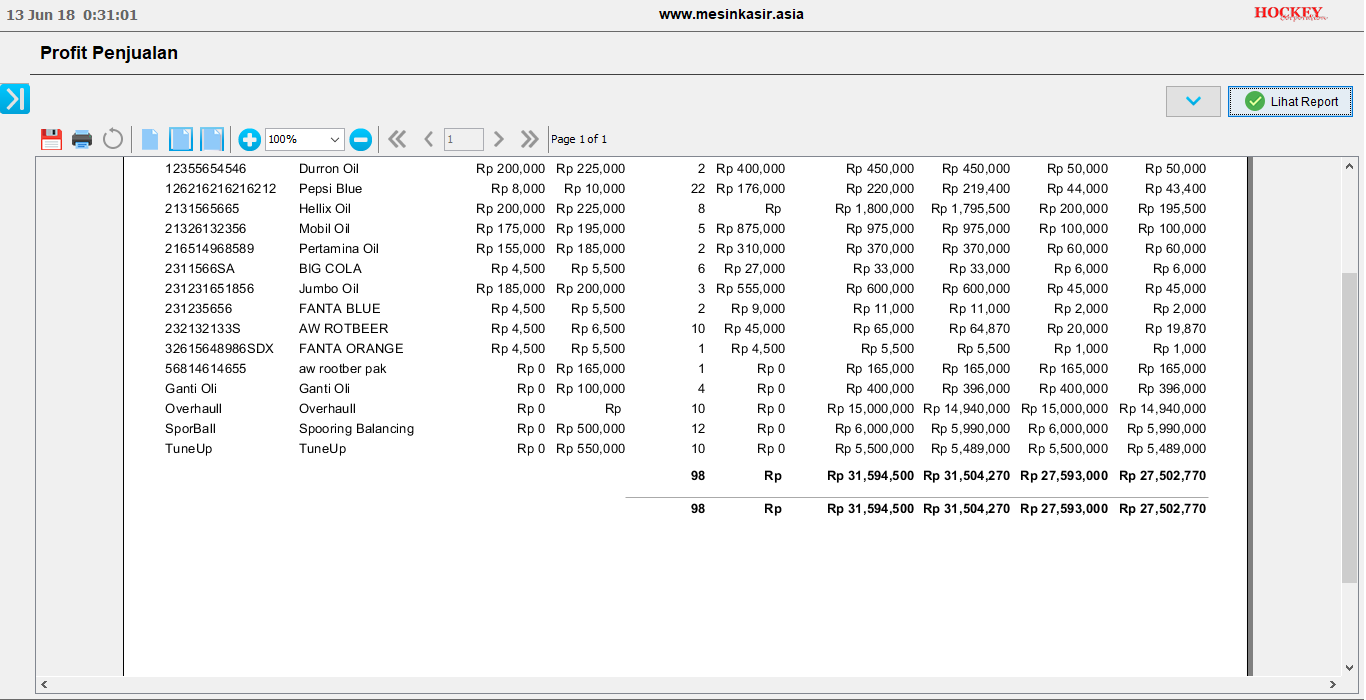
Task: Go to the next page
Action: 499,139
